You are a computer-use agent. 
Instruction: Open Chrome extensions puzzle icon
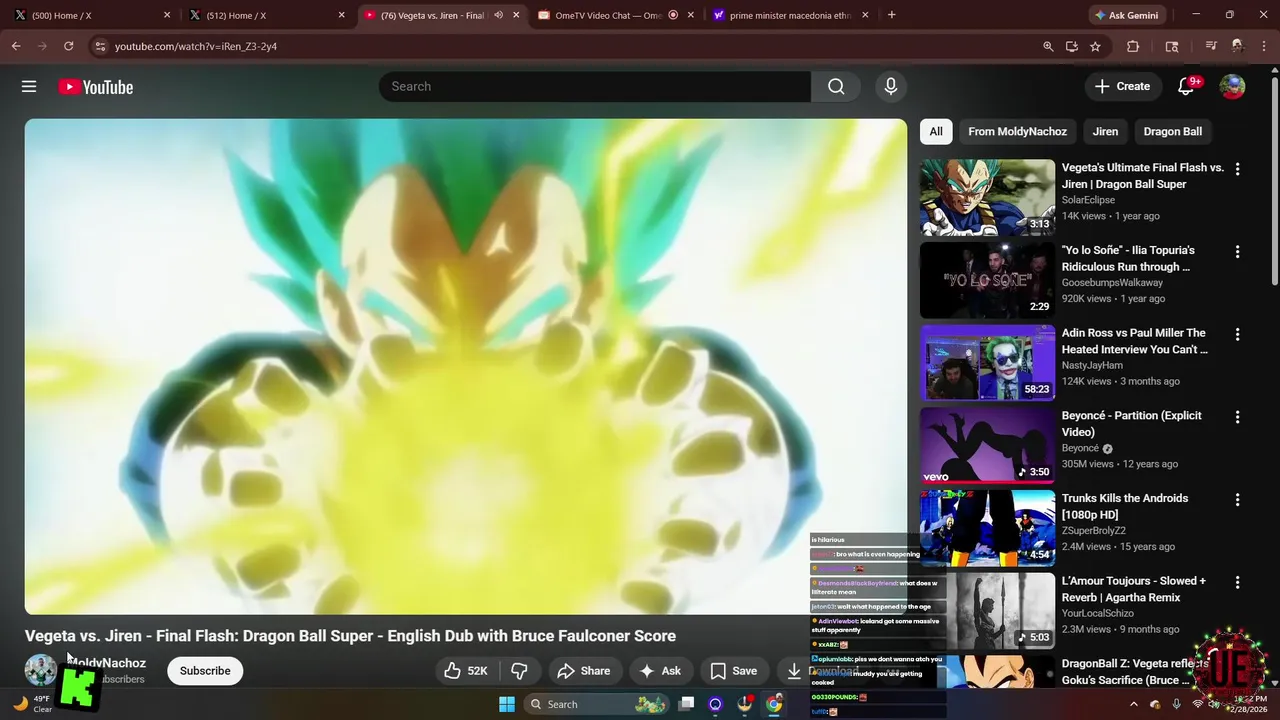tap(1133, 46)
